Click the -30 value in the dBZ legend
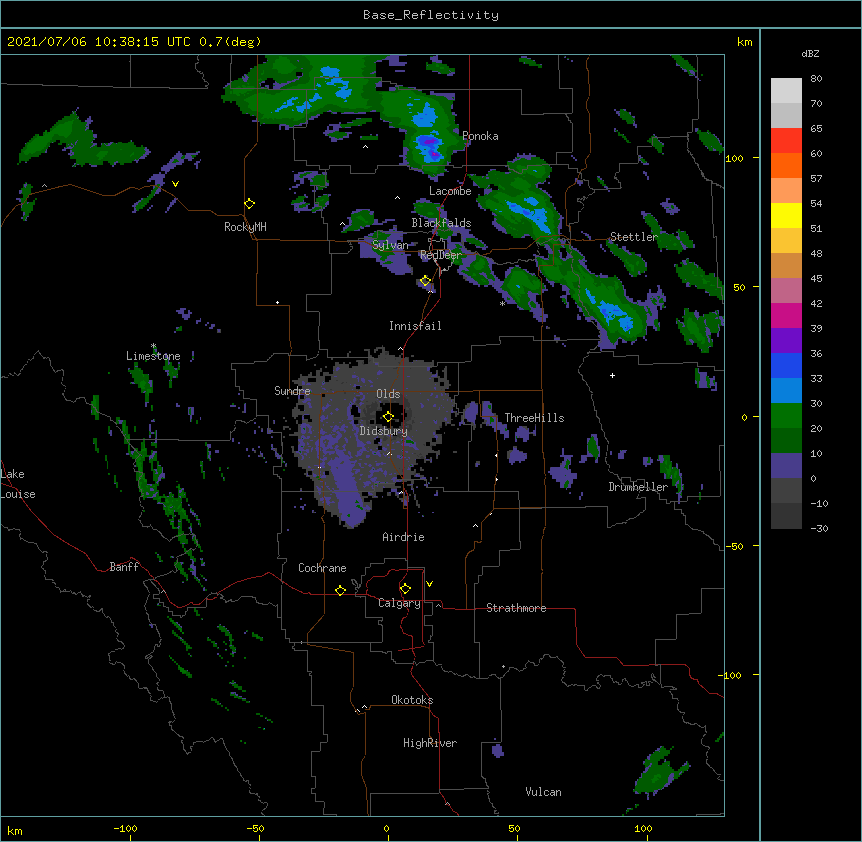Image resolution: width=862 pixels, height=842 pixels. [x=819, y=528]
